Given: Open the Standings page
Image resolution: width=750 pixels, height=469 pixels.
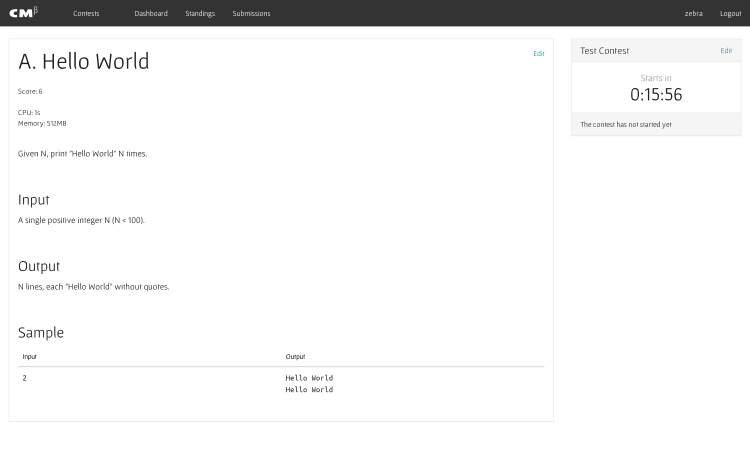Looking at the screenshot, I should 200,14.
